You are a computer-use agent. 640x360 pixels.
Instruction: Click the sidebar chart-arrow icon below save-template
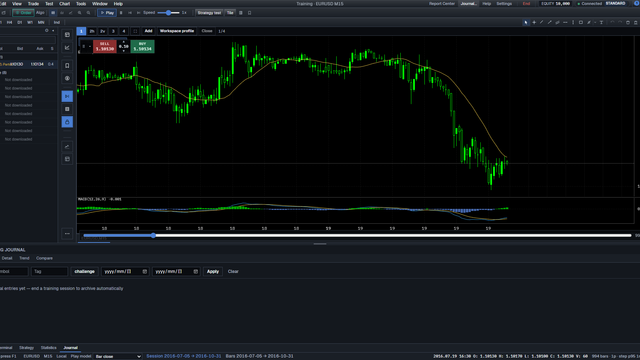[67, 48]
